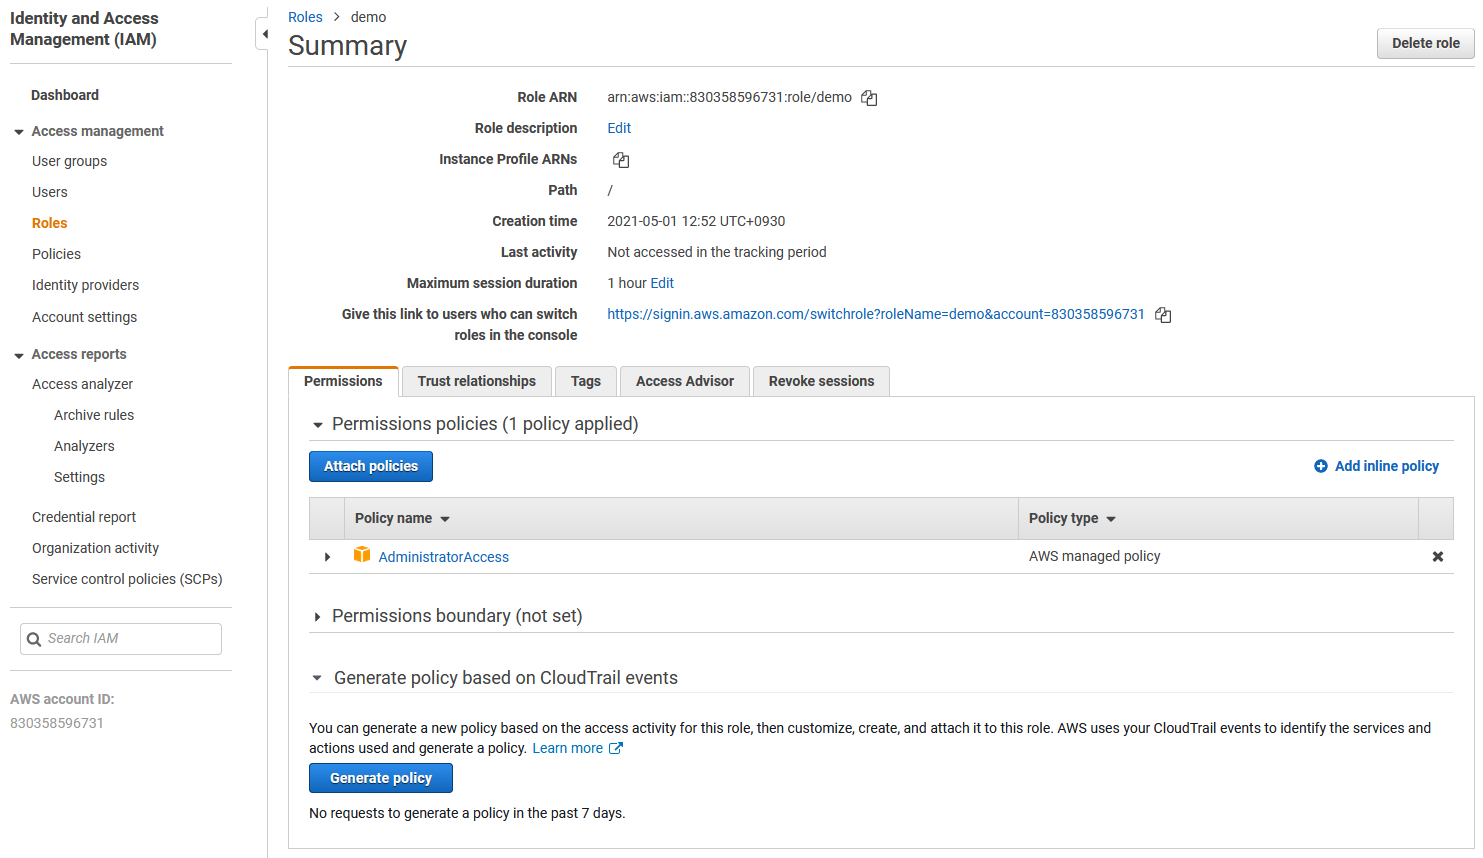Switch to the Trust relationships tab
Image resolution: width=1483 pixels, height=858 pixels.
tap(477, 381)
